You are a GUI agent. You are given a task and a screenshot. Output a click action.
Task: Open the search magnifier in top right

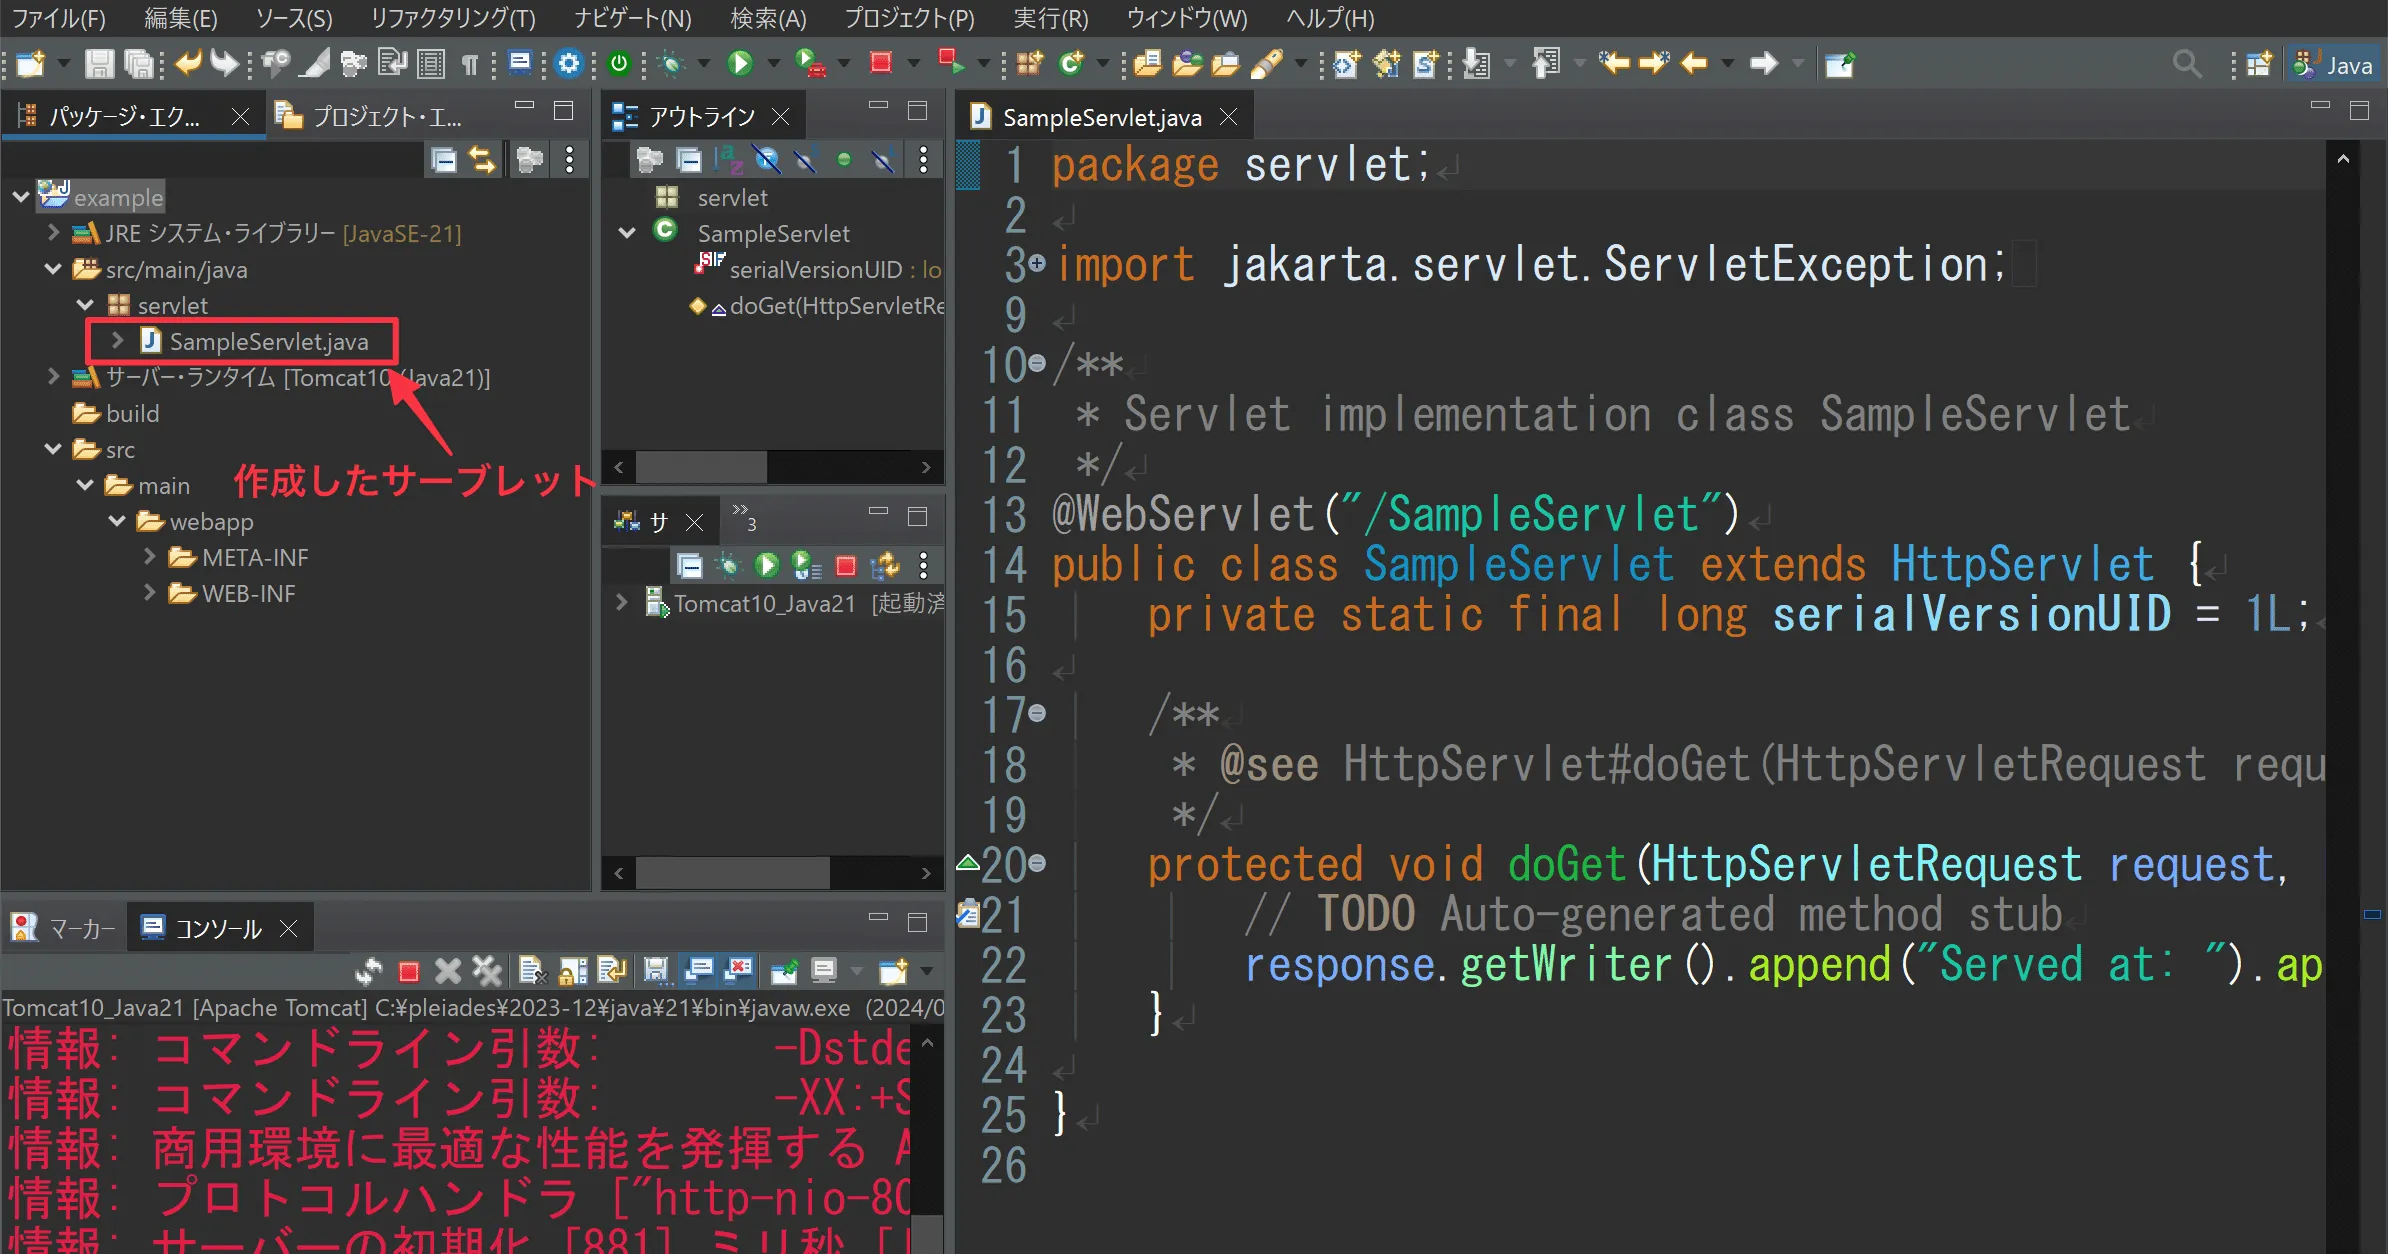tap(2187, 64)
